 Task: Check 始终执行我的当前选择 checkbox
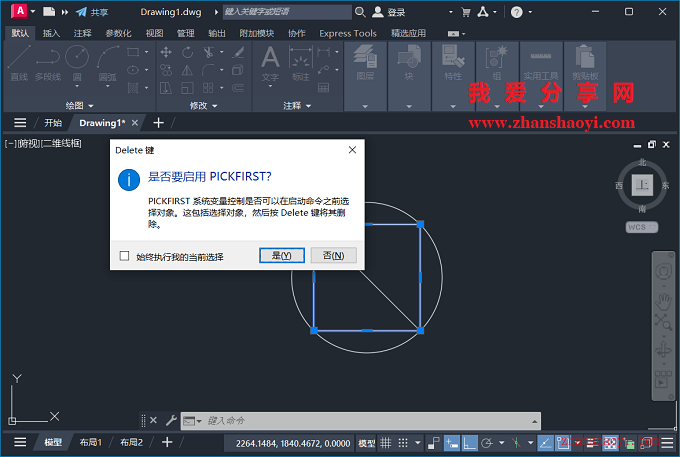pos(124,256)
